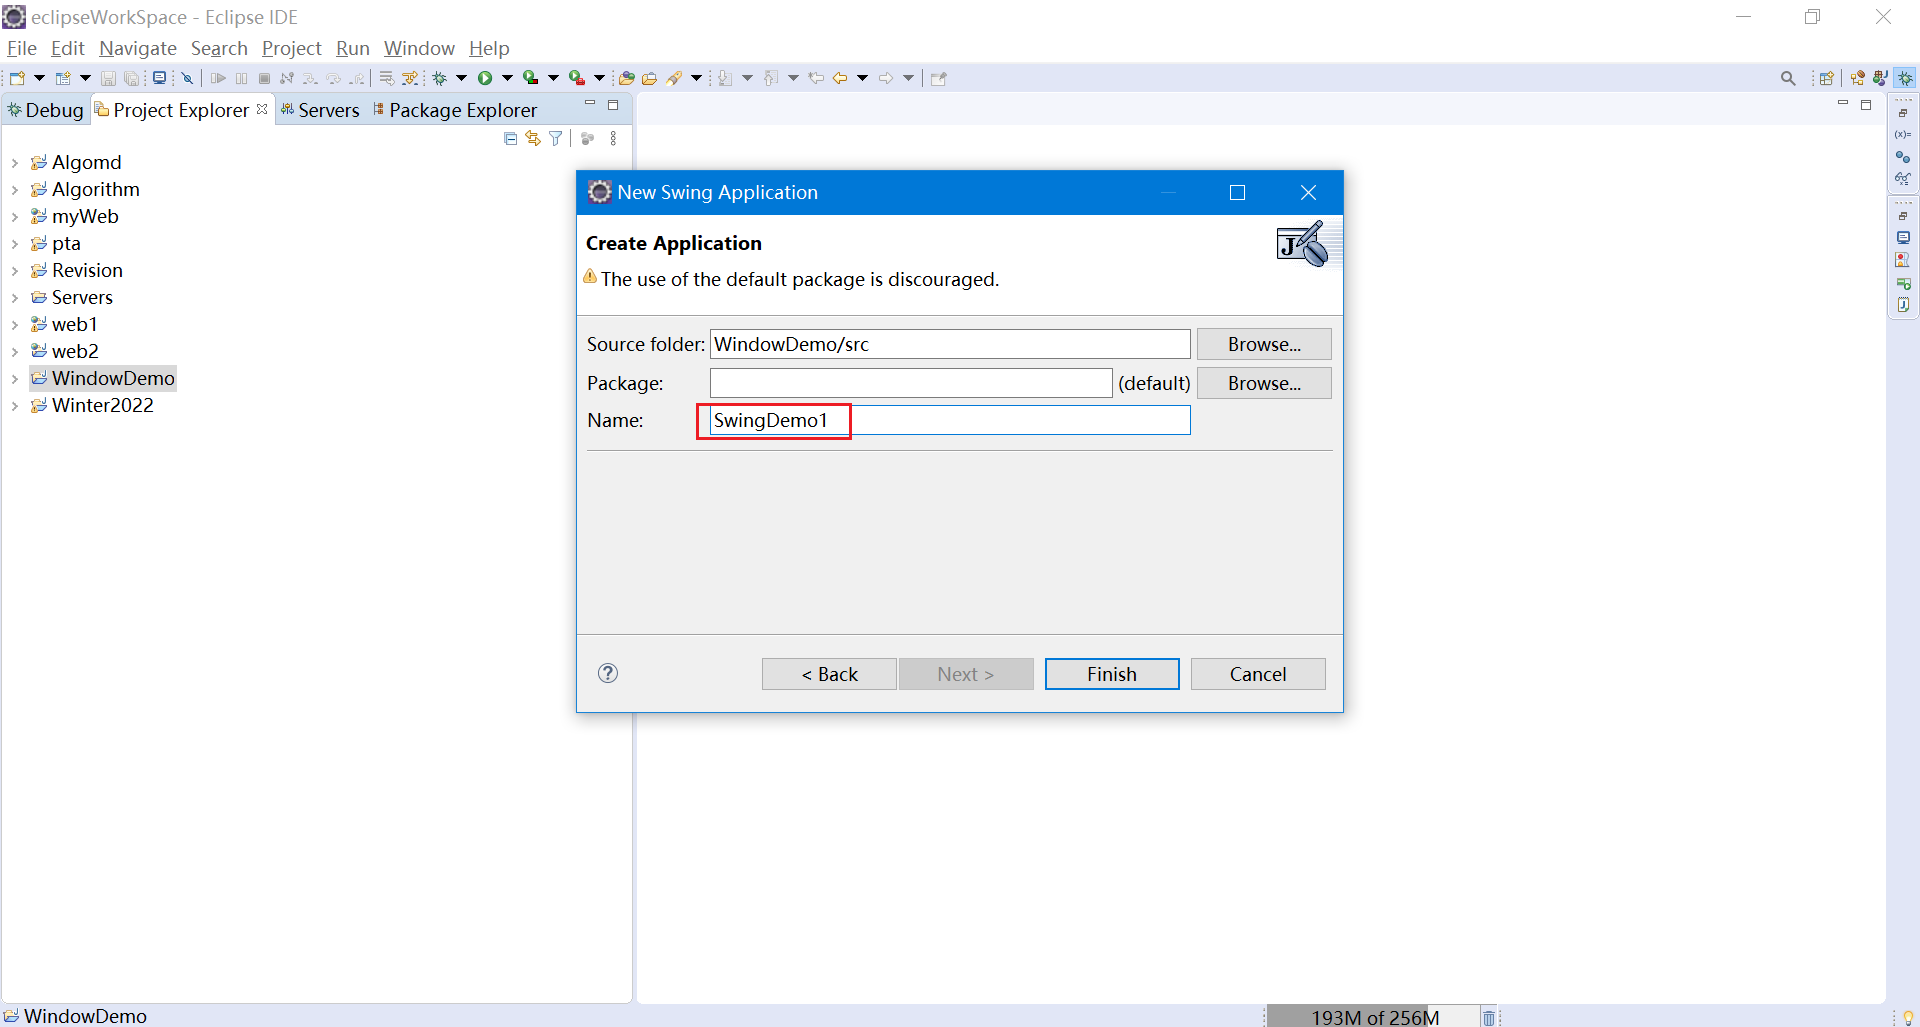Click Collapse All in Project Explorer

click(510, 139)
